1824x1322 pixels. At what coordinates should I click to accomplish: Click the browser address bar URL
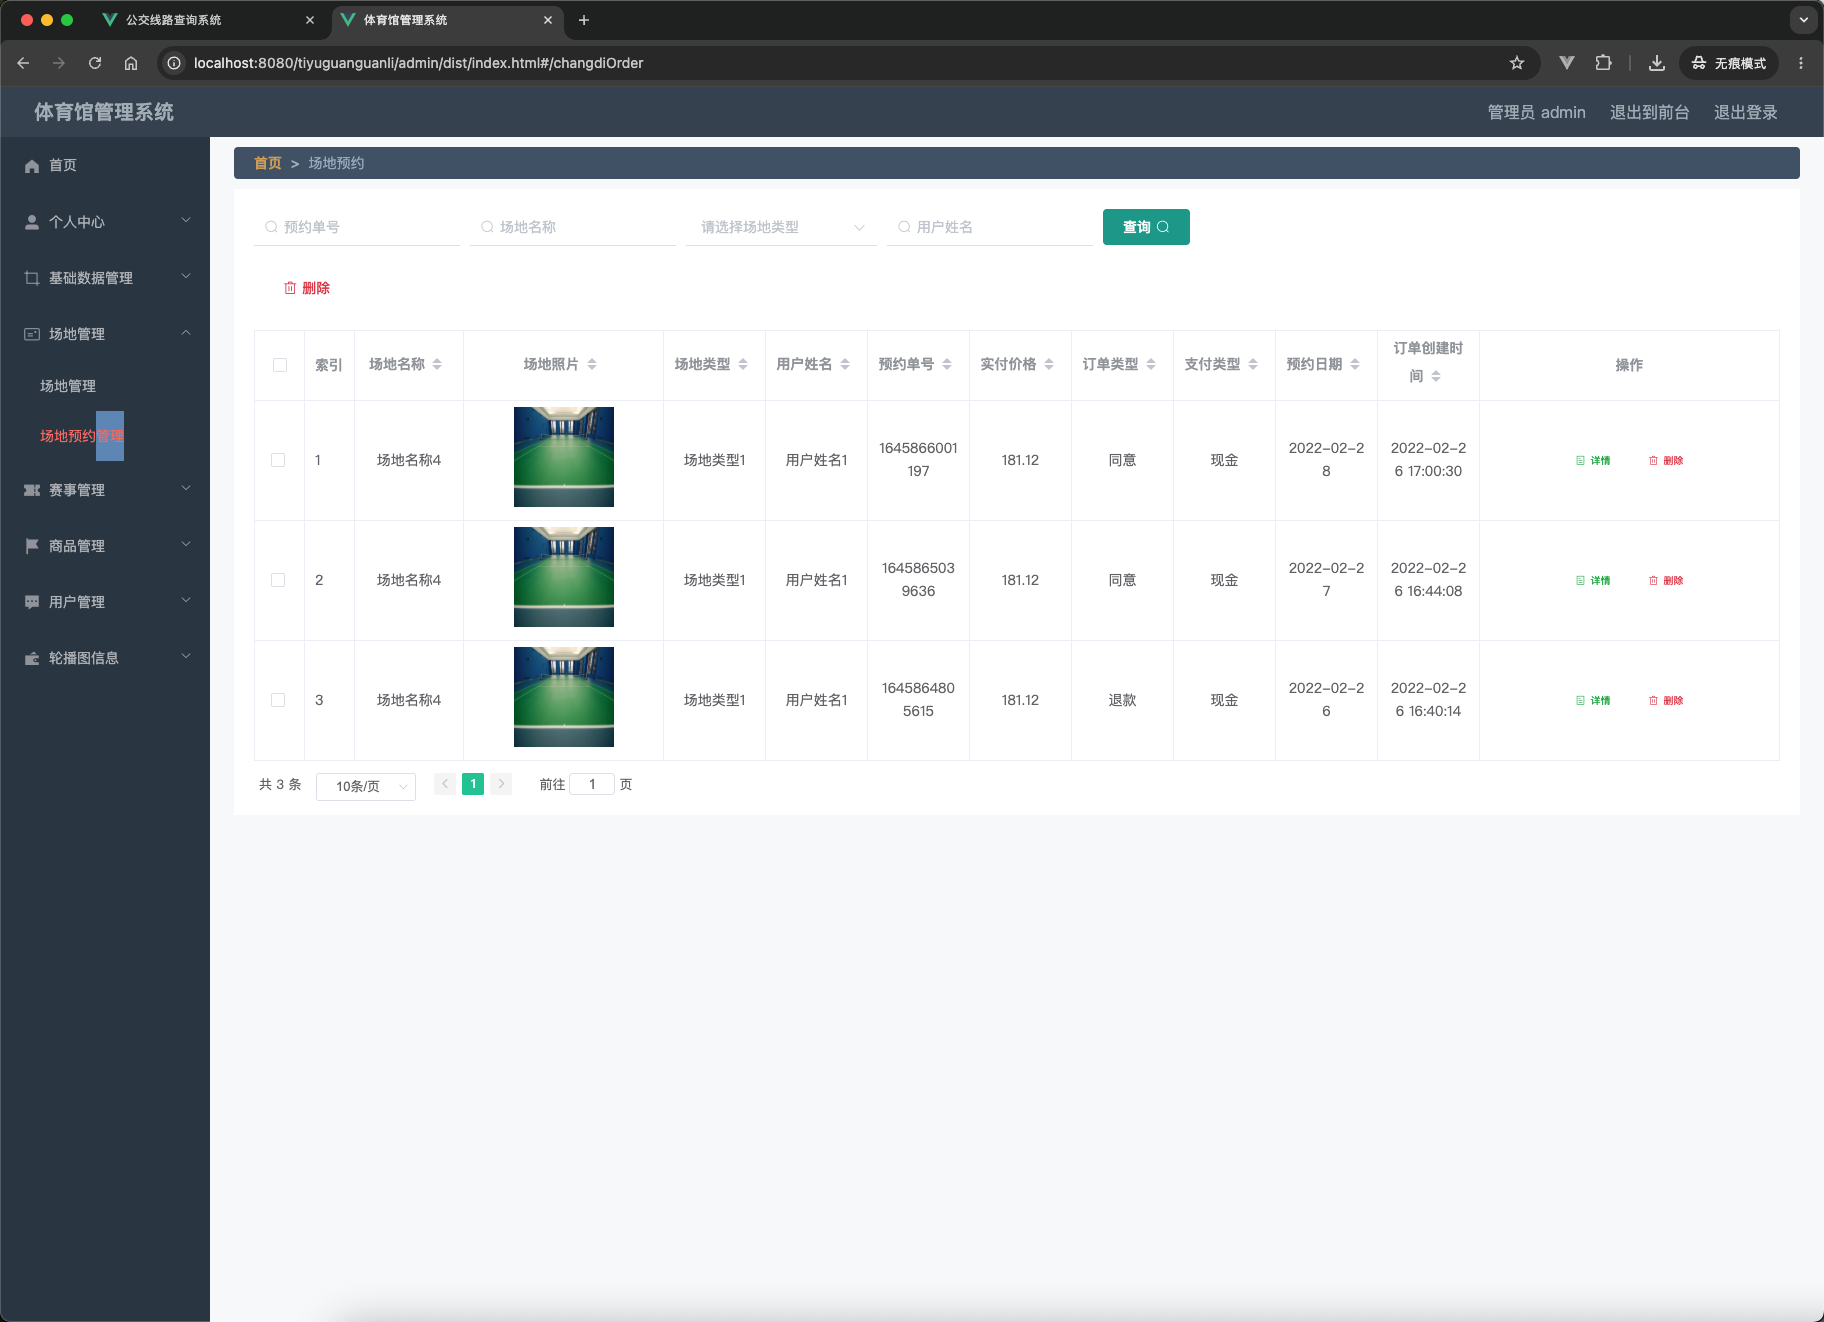(418, 63)
